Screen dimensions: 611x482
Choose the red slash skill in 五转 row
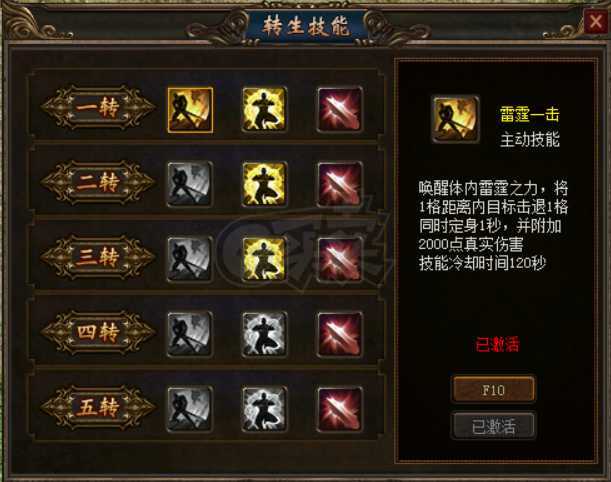(340, 409)
